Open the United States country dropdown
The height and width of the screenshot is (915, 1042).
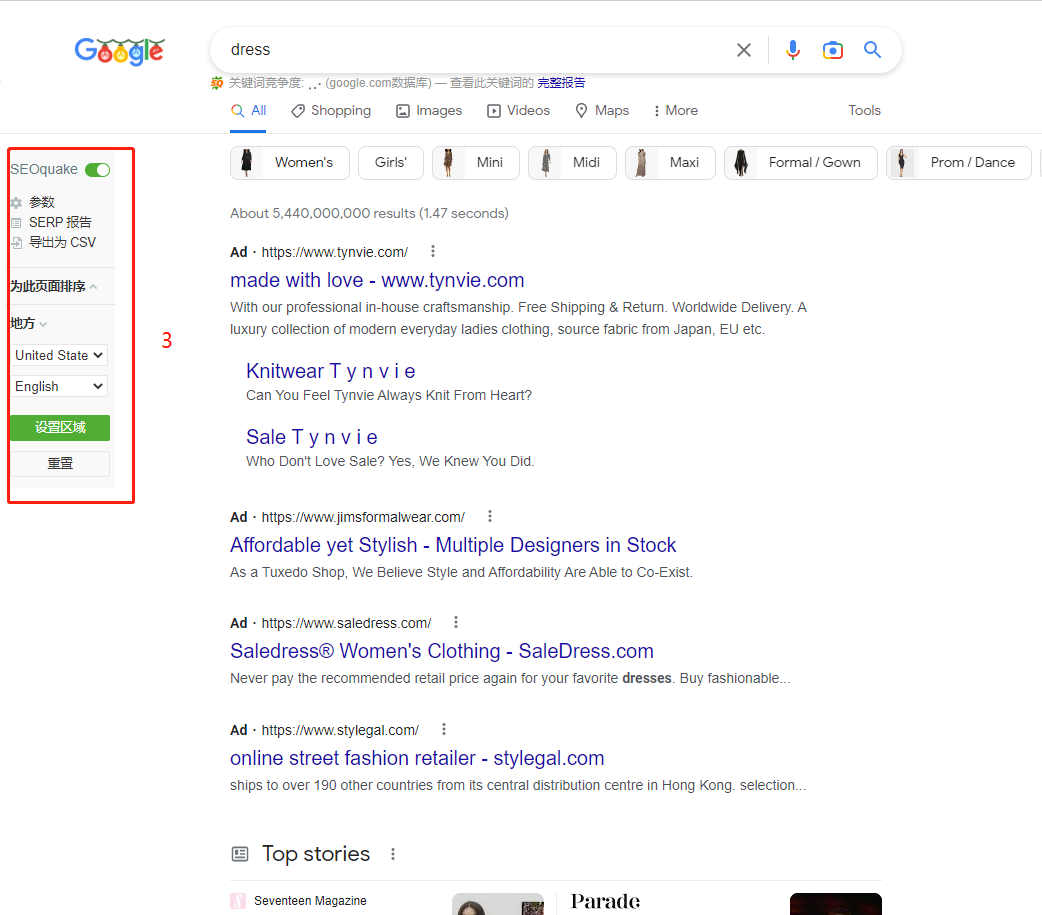[60, 355]
